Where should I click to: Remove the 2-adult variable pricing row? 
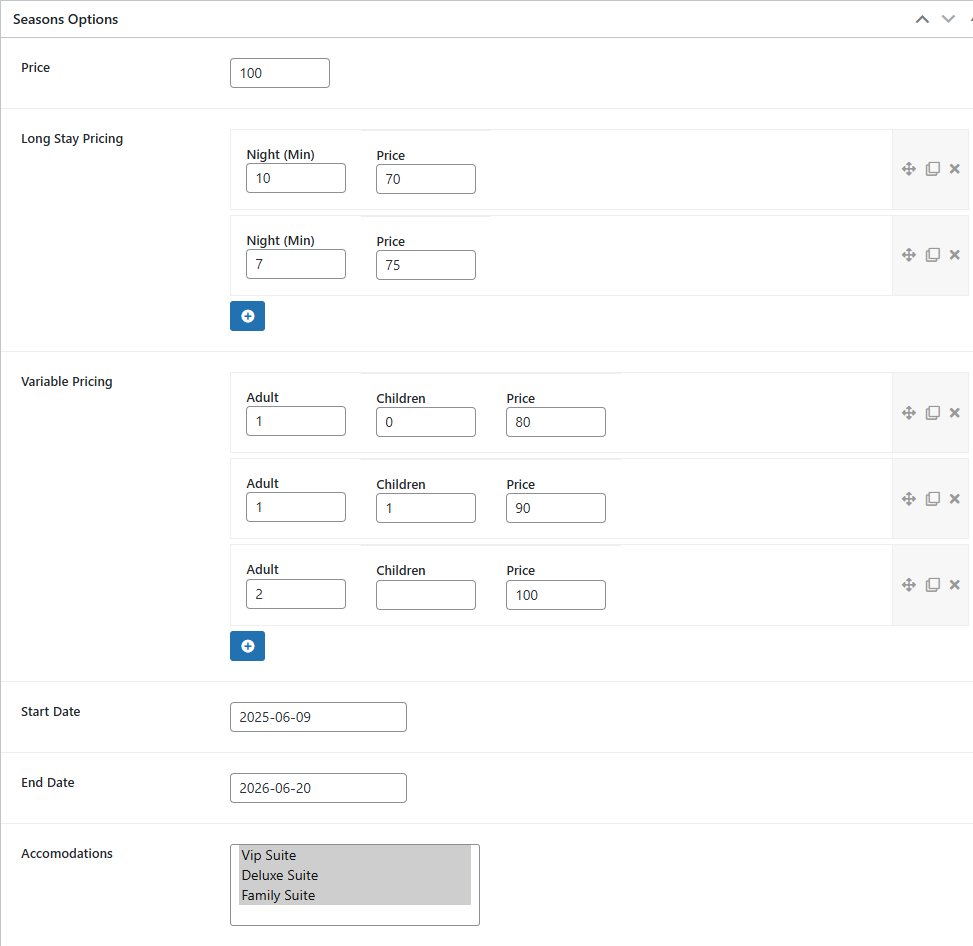point(954,585)
